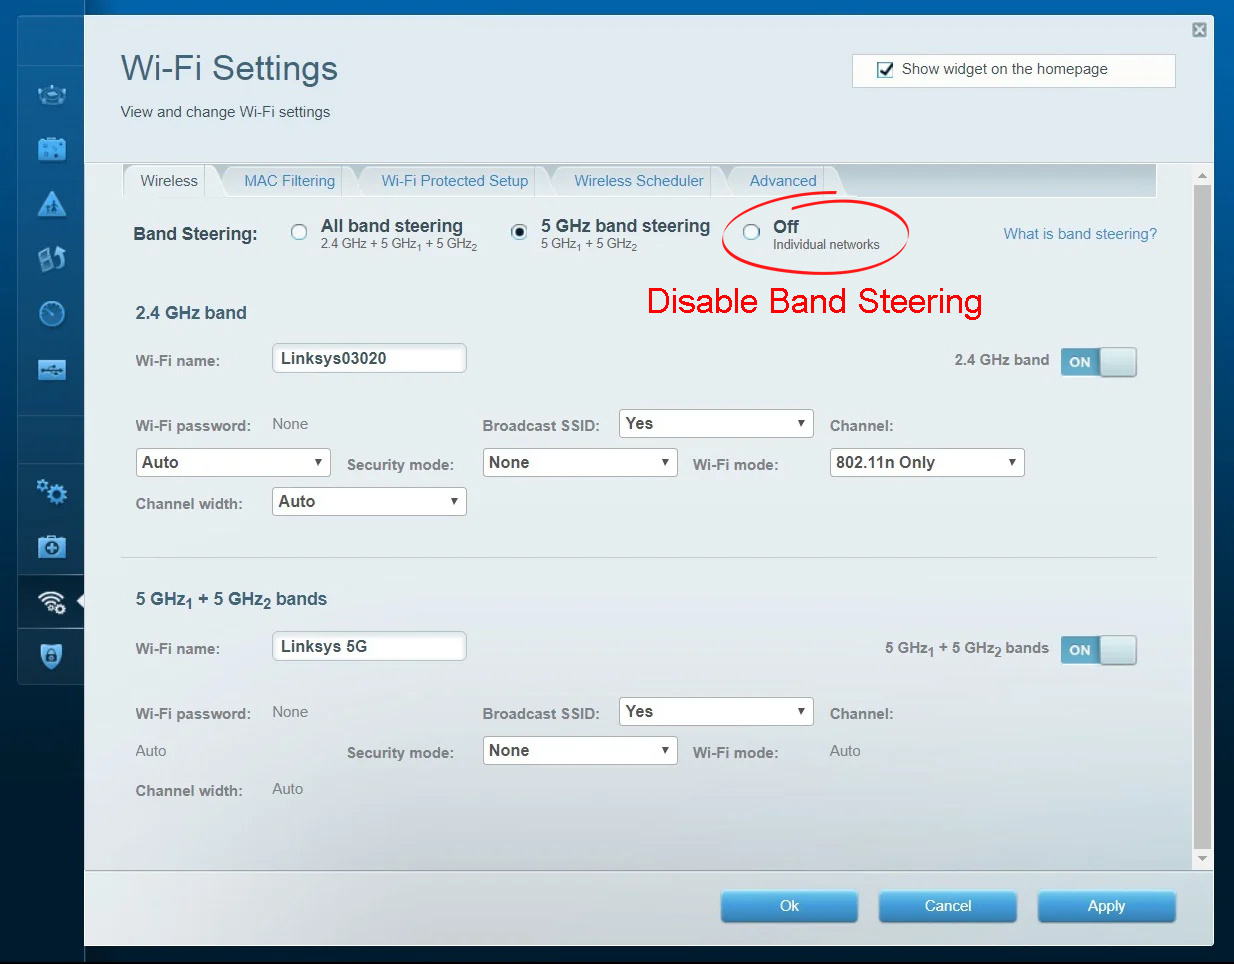The image size is (1234, 964).
Task: Open the External Storage USB icon
Action: [51, 370]
